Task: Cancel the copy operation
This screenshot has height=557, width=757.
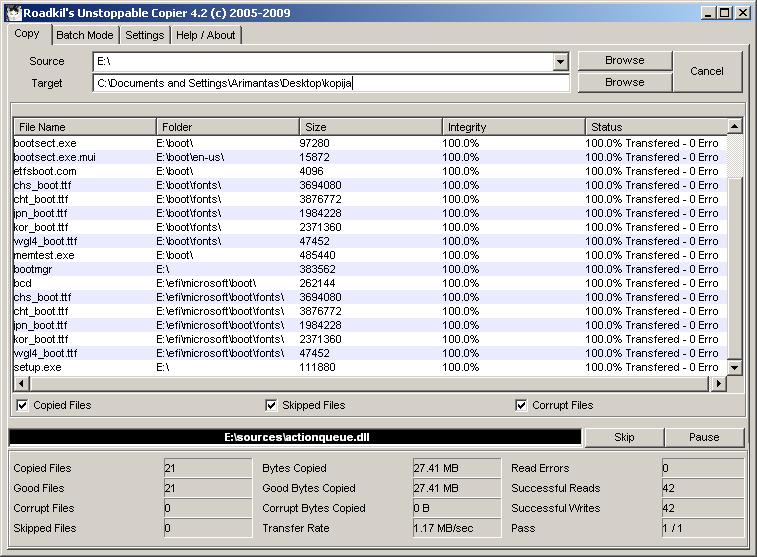Action: pyautogui.click(x=706, y=71)
